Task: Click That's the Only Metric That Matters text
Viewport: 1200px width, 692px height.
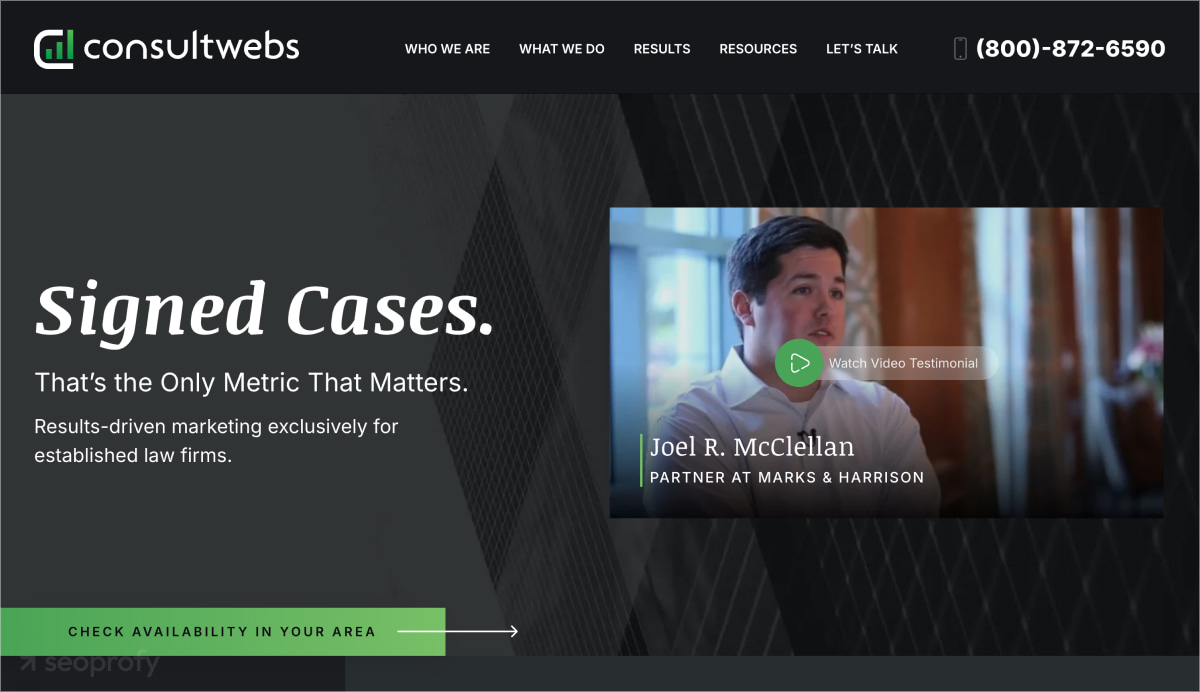Action: 251,383
